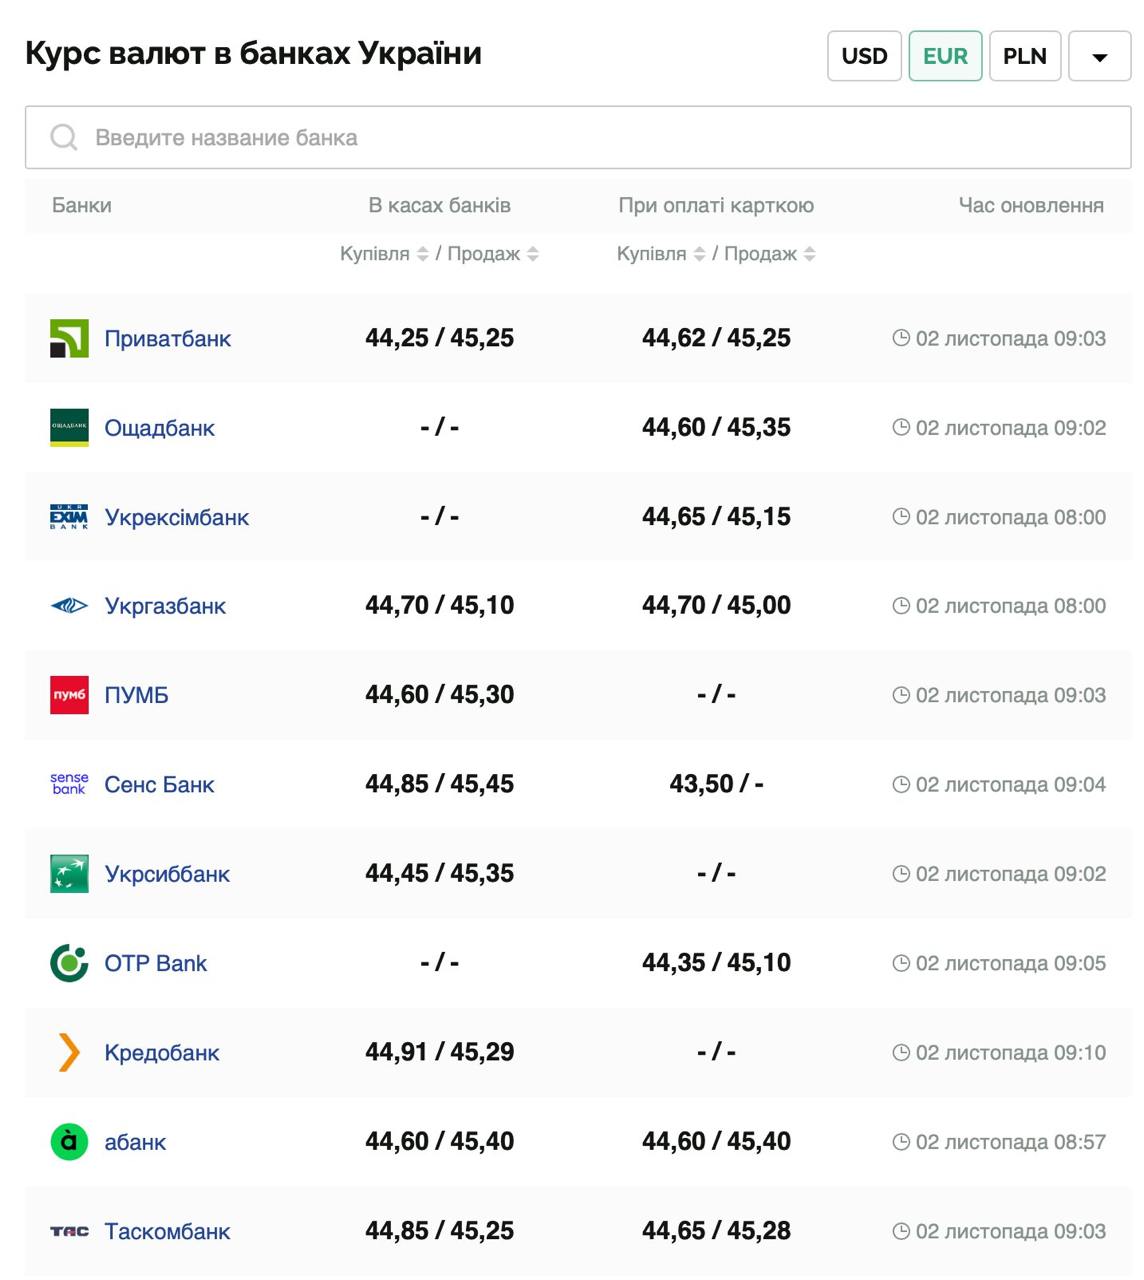Image resolution: width=1144 pixels, height=1280 pixels.
Task: Click the red ПУМБ logo icon
Action: (69, 695)
